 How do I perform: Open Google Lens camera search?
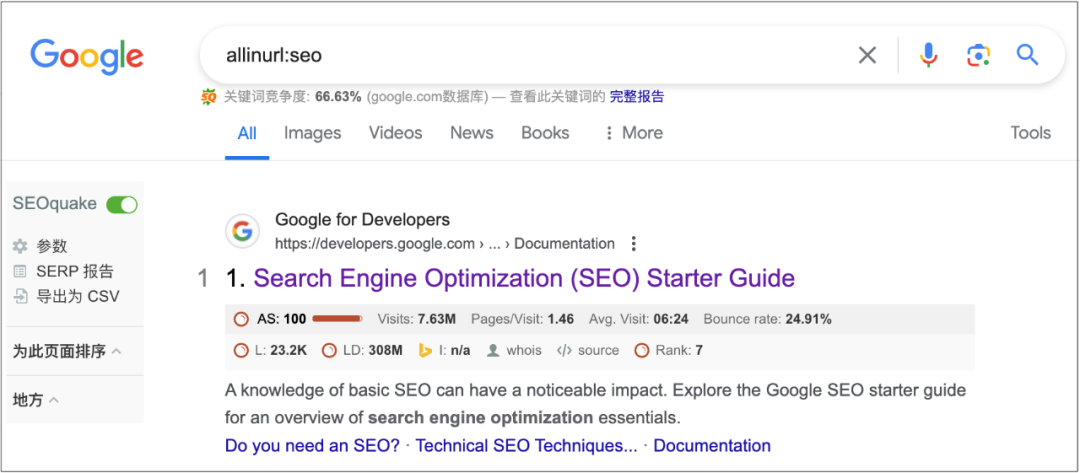pos(978,55)
